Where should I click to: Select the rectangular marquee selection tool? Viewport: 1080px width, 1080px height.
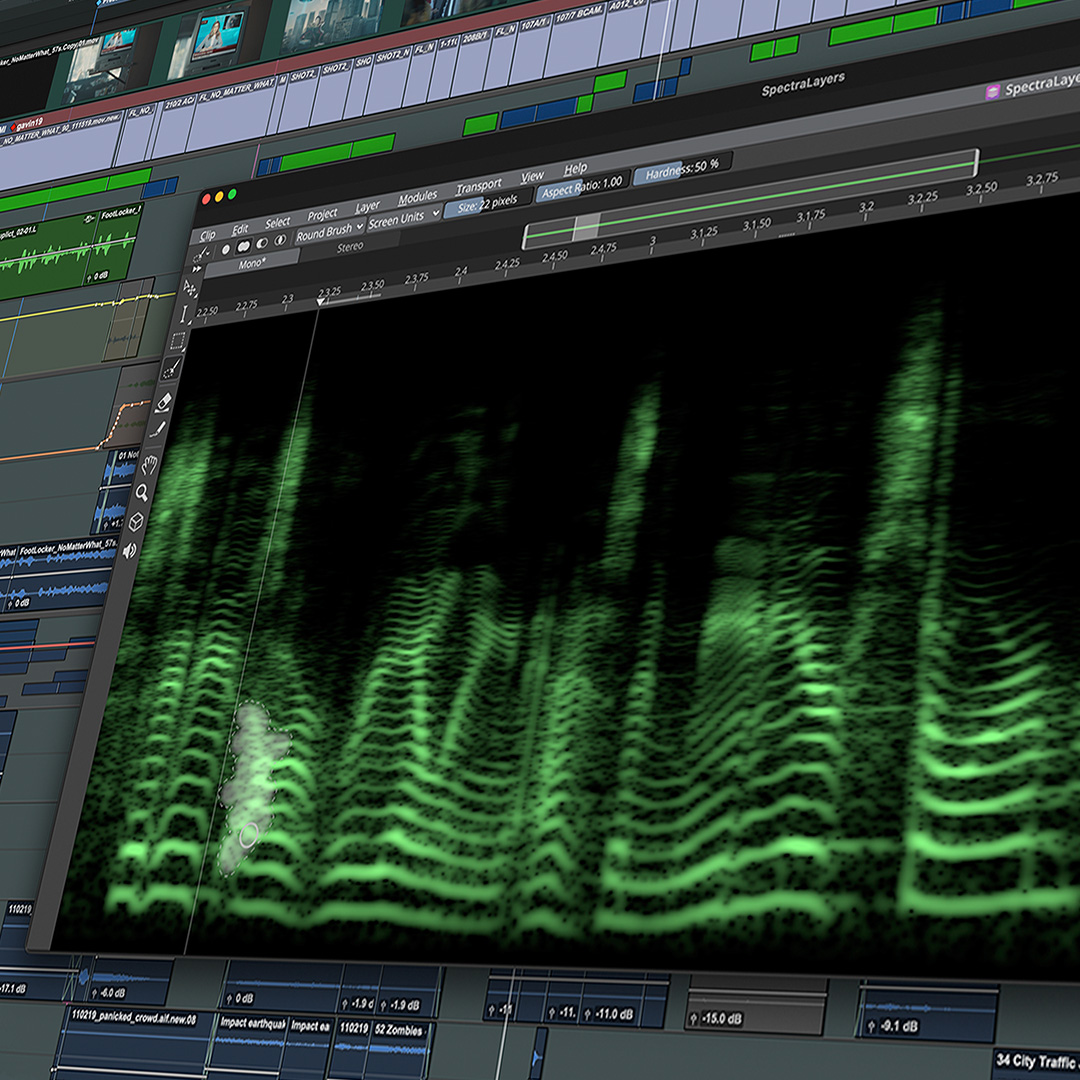click(x=178, y=341)
